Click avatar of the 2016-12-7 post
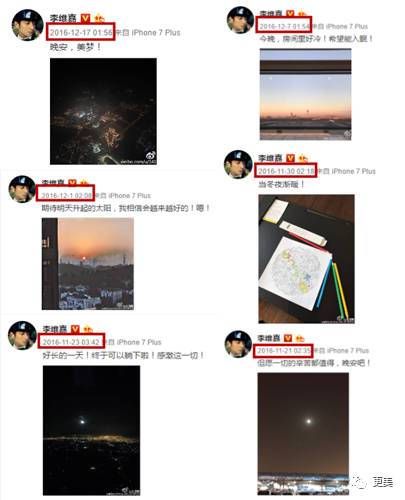The image size is (405, 500). click(240, 20)
